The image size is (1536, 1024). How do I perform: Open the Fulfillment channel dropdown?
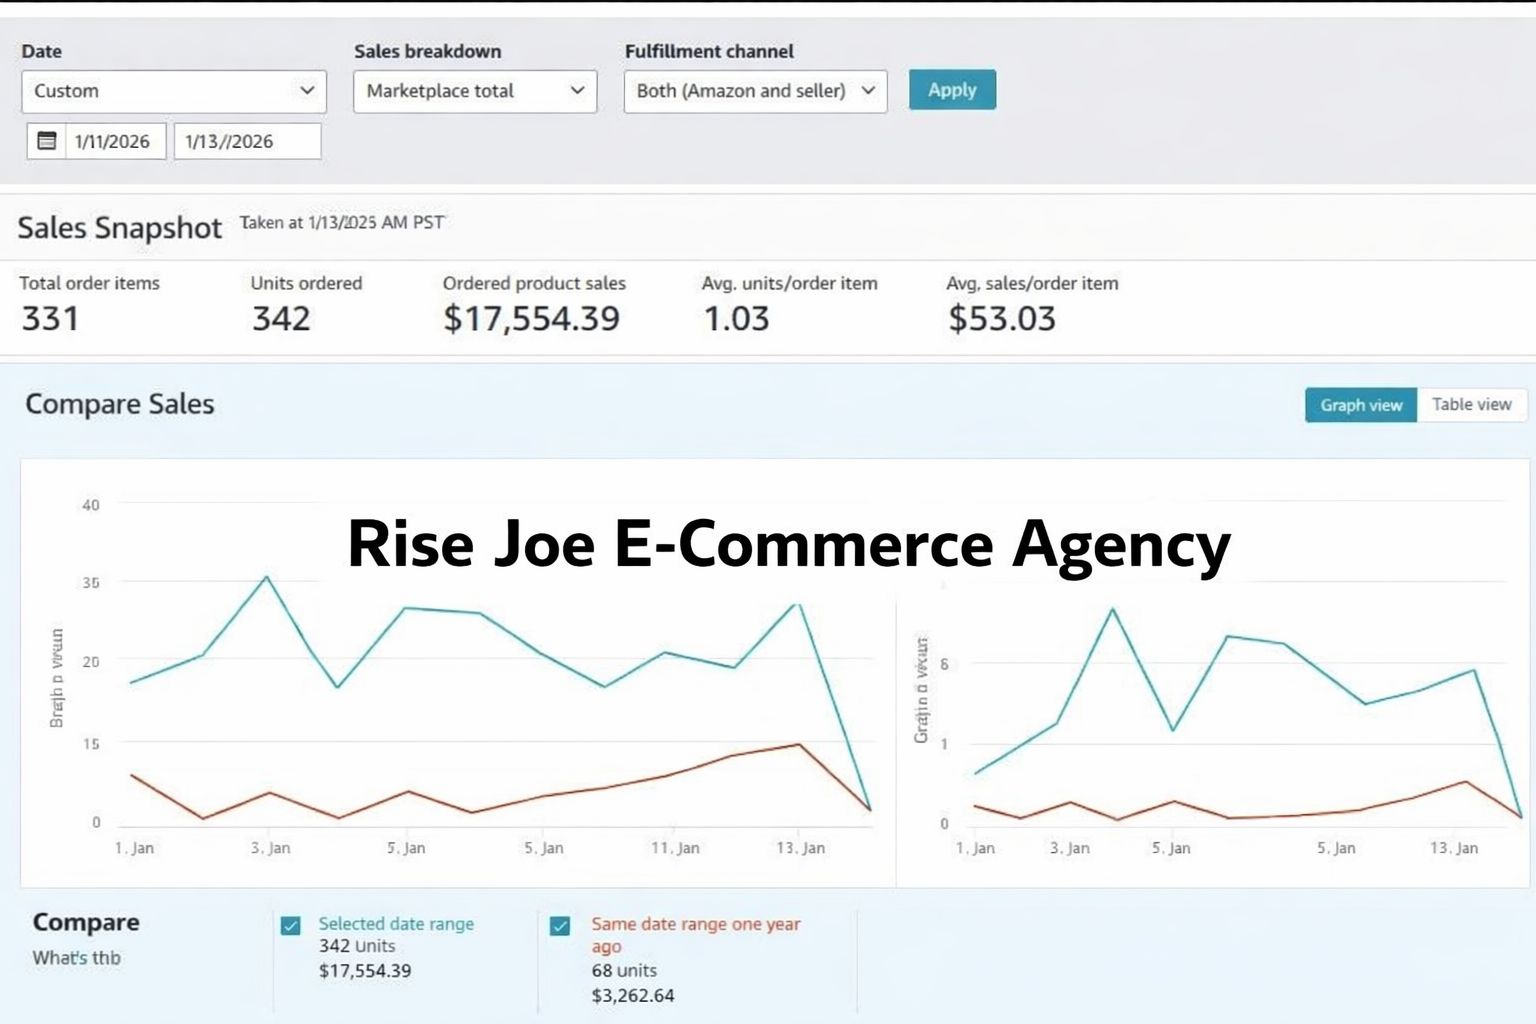(754, 91)
